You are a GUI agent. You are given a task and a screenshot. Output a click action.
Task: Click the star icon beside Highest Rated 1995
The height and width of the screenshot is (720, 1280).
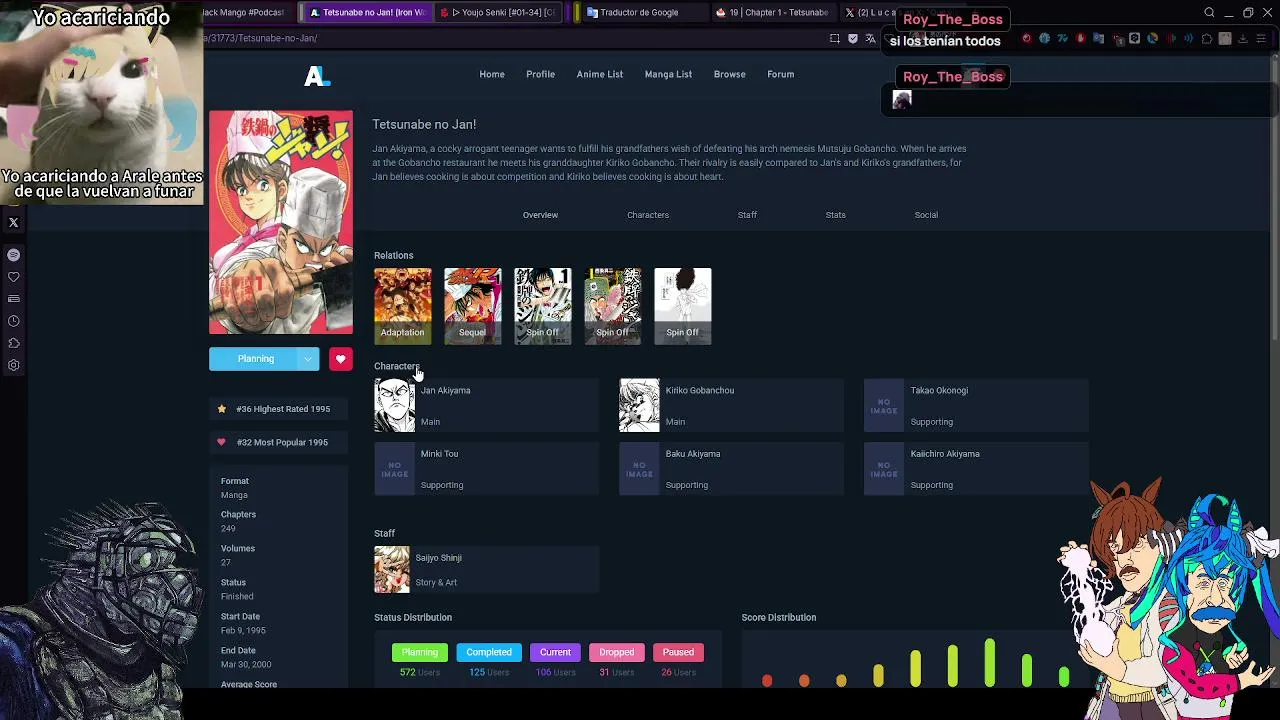(x=221, y=409)
